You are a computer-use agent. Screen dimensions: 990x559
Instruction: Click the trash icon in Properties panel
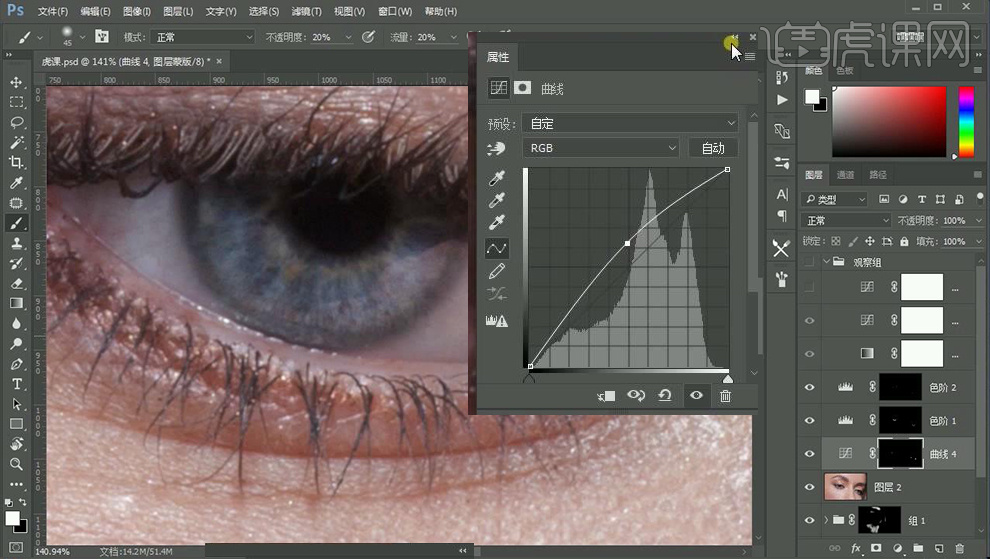[725, 396]
